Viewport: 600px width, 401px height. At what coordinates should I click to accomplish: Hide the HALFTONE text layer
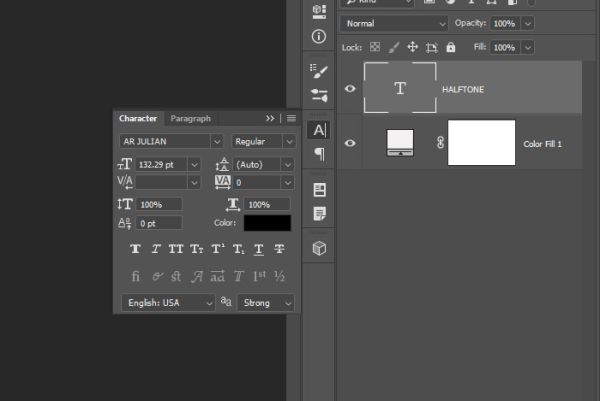pos(350,89)
